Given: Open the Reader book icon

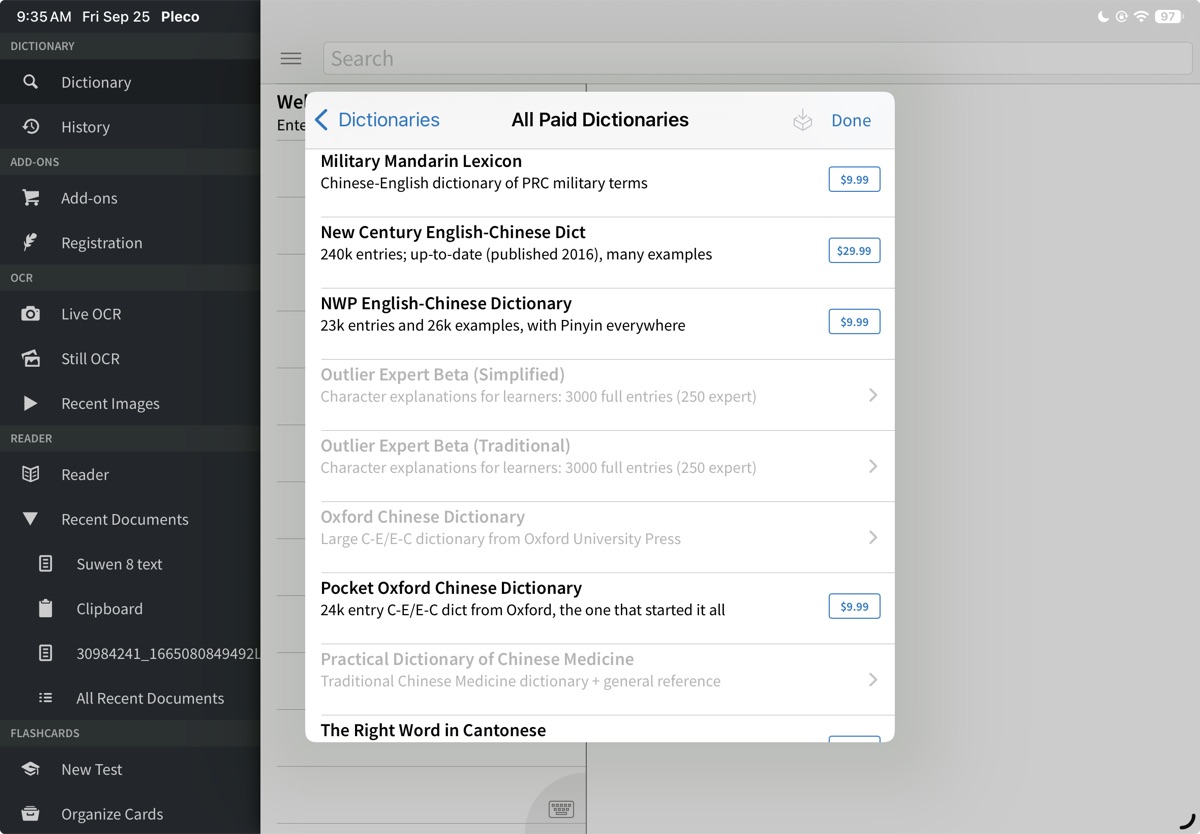Looking at the screenshot, I should click(x=31, y=474).
